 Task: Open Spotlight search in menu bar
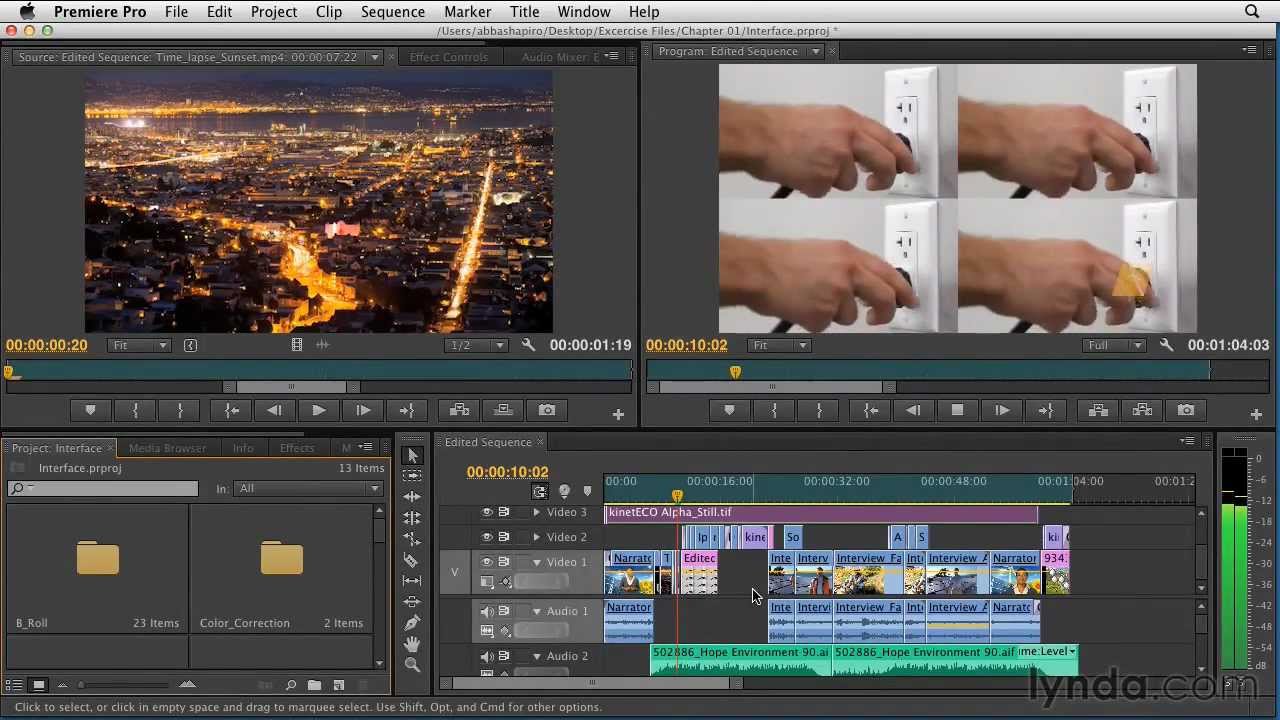pos(1252,12)
